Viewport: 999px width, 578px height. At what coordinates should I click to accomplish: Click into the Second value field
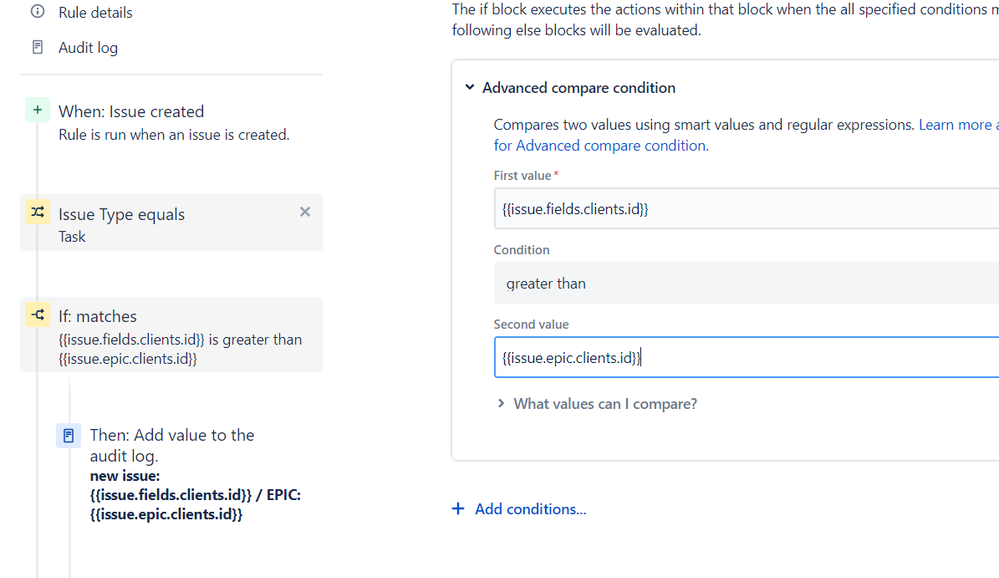point(745,357)
